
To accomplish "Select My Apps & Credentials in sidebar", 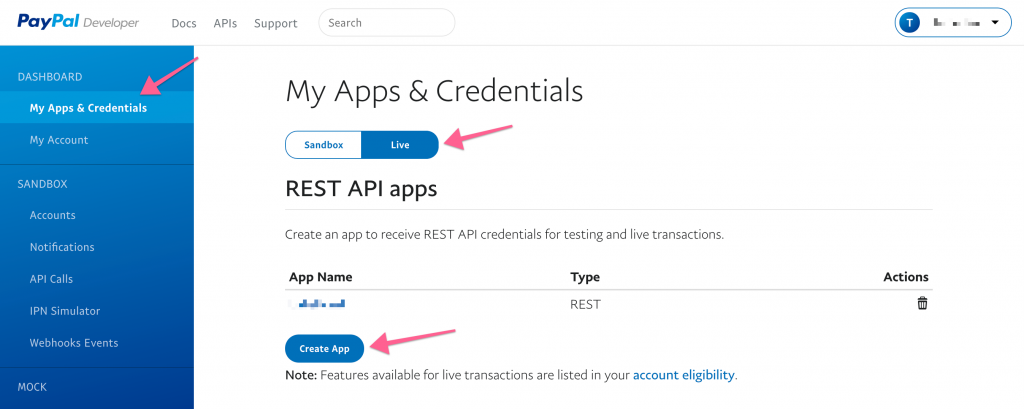I will click(x=88, y=108).
